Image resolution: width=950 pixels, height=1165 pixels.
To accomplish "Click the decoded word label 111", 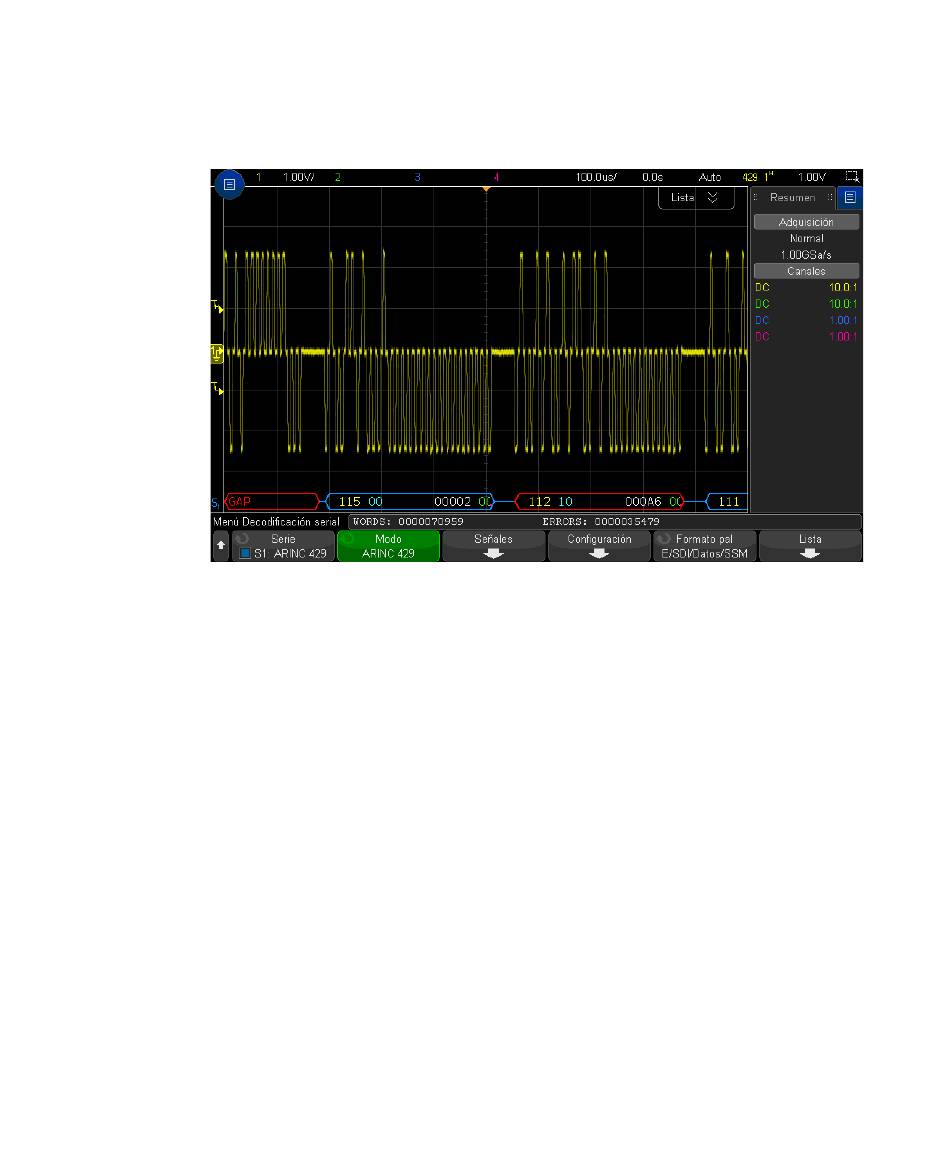I will tap(729, 502).
